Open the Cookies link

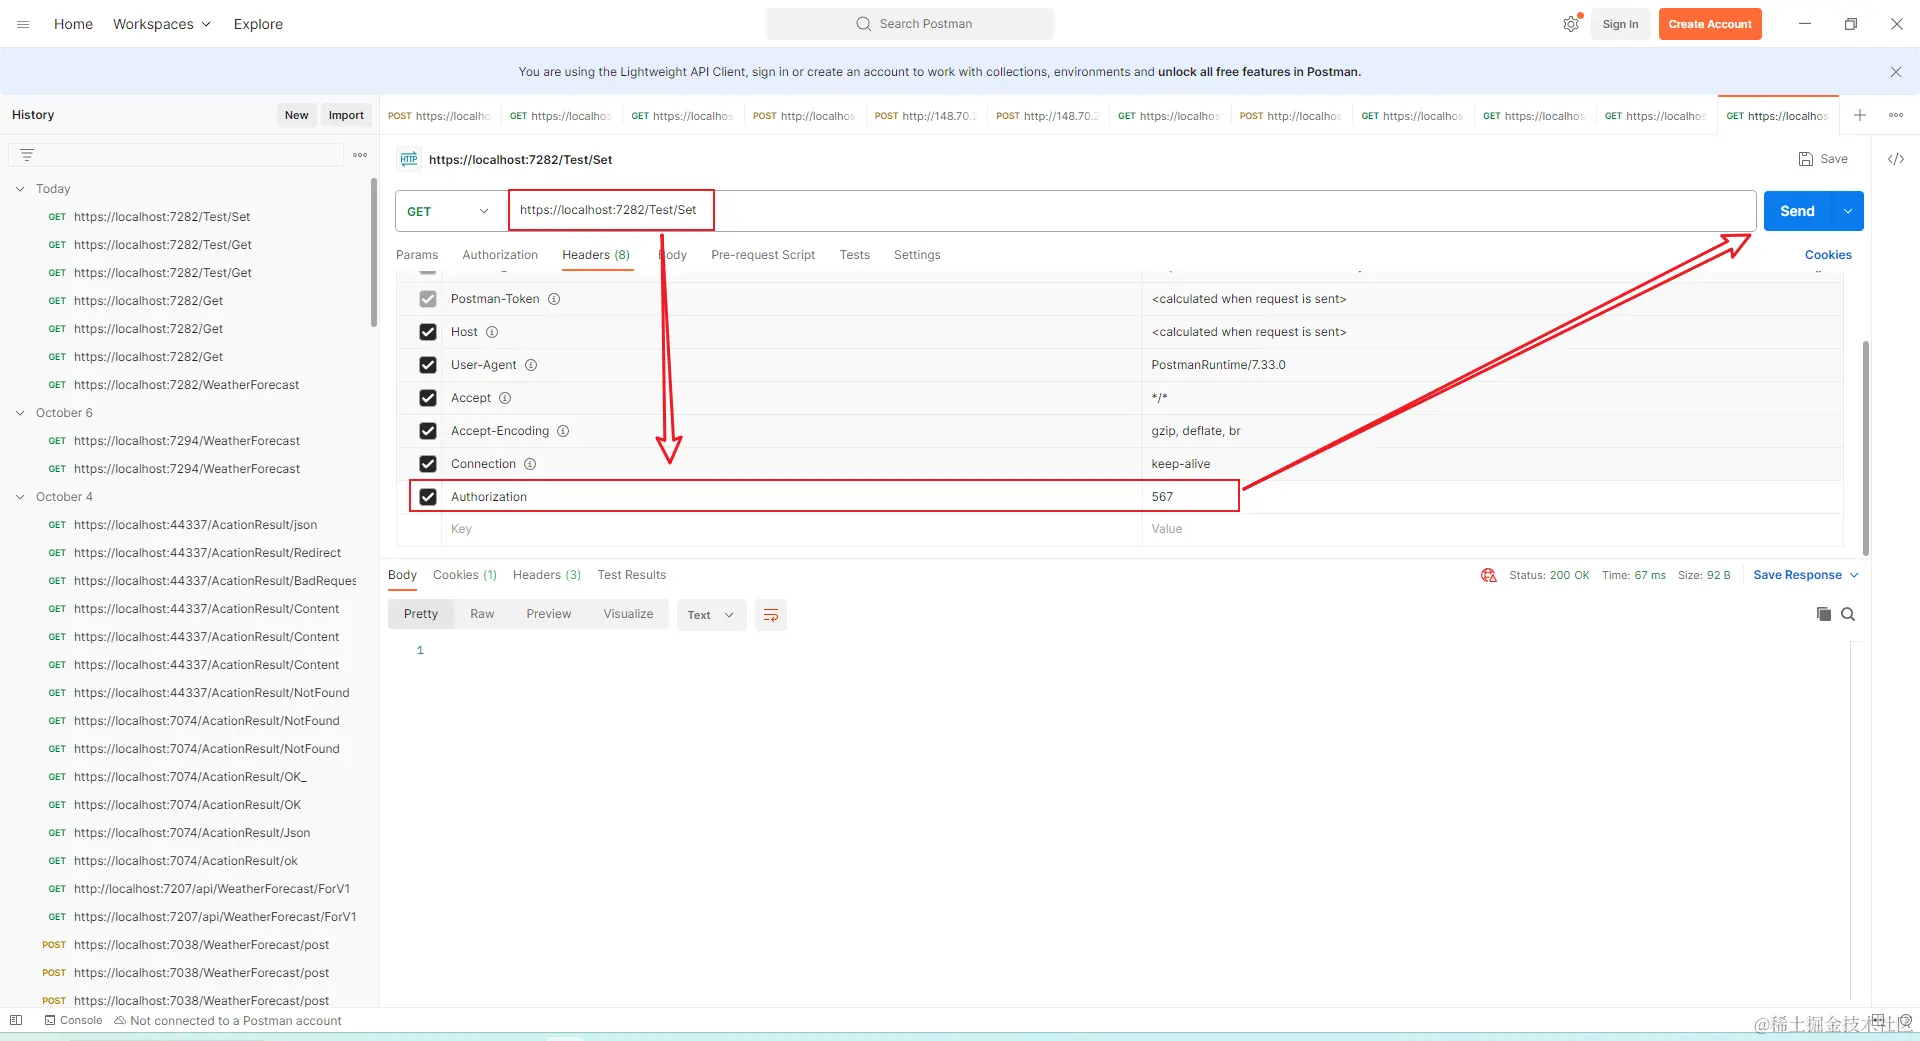(1828, 255)
